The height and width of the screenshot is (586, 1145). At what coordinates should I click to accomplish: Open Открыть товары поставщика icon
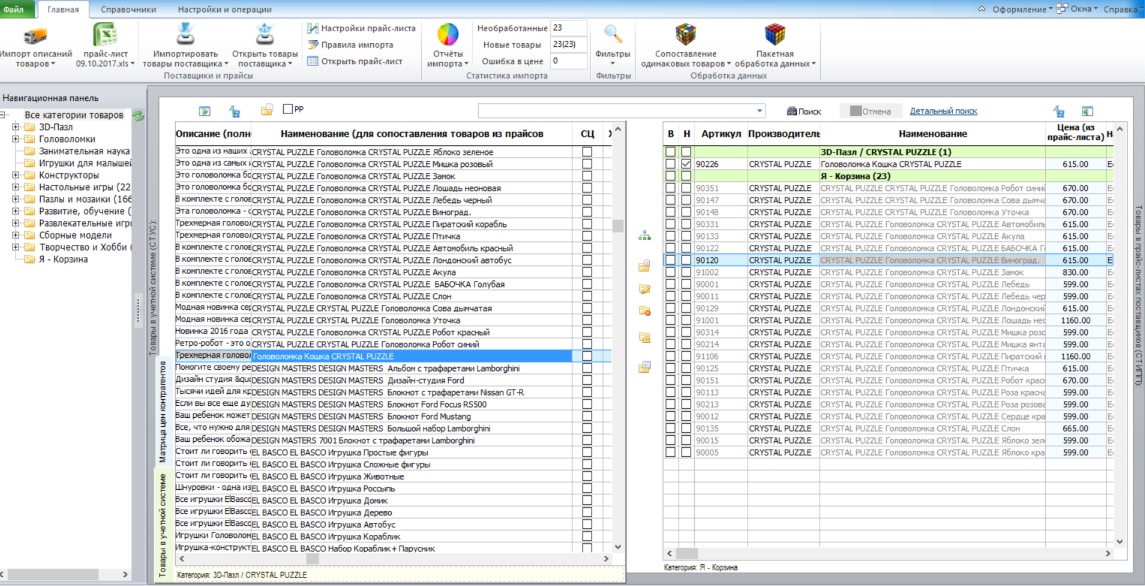point(264,35)
